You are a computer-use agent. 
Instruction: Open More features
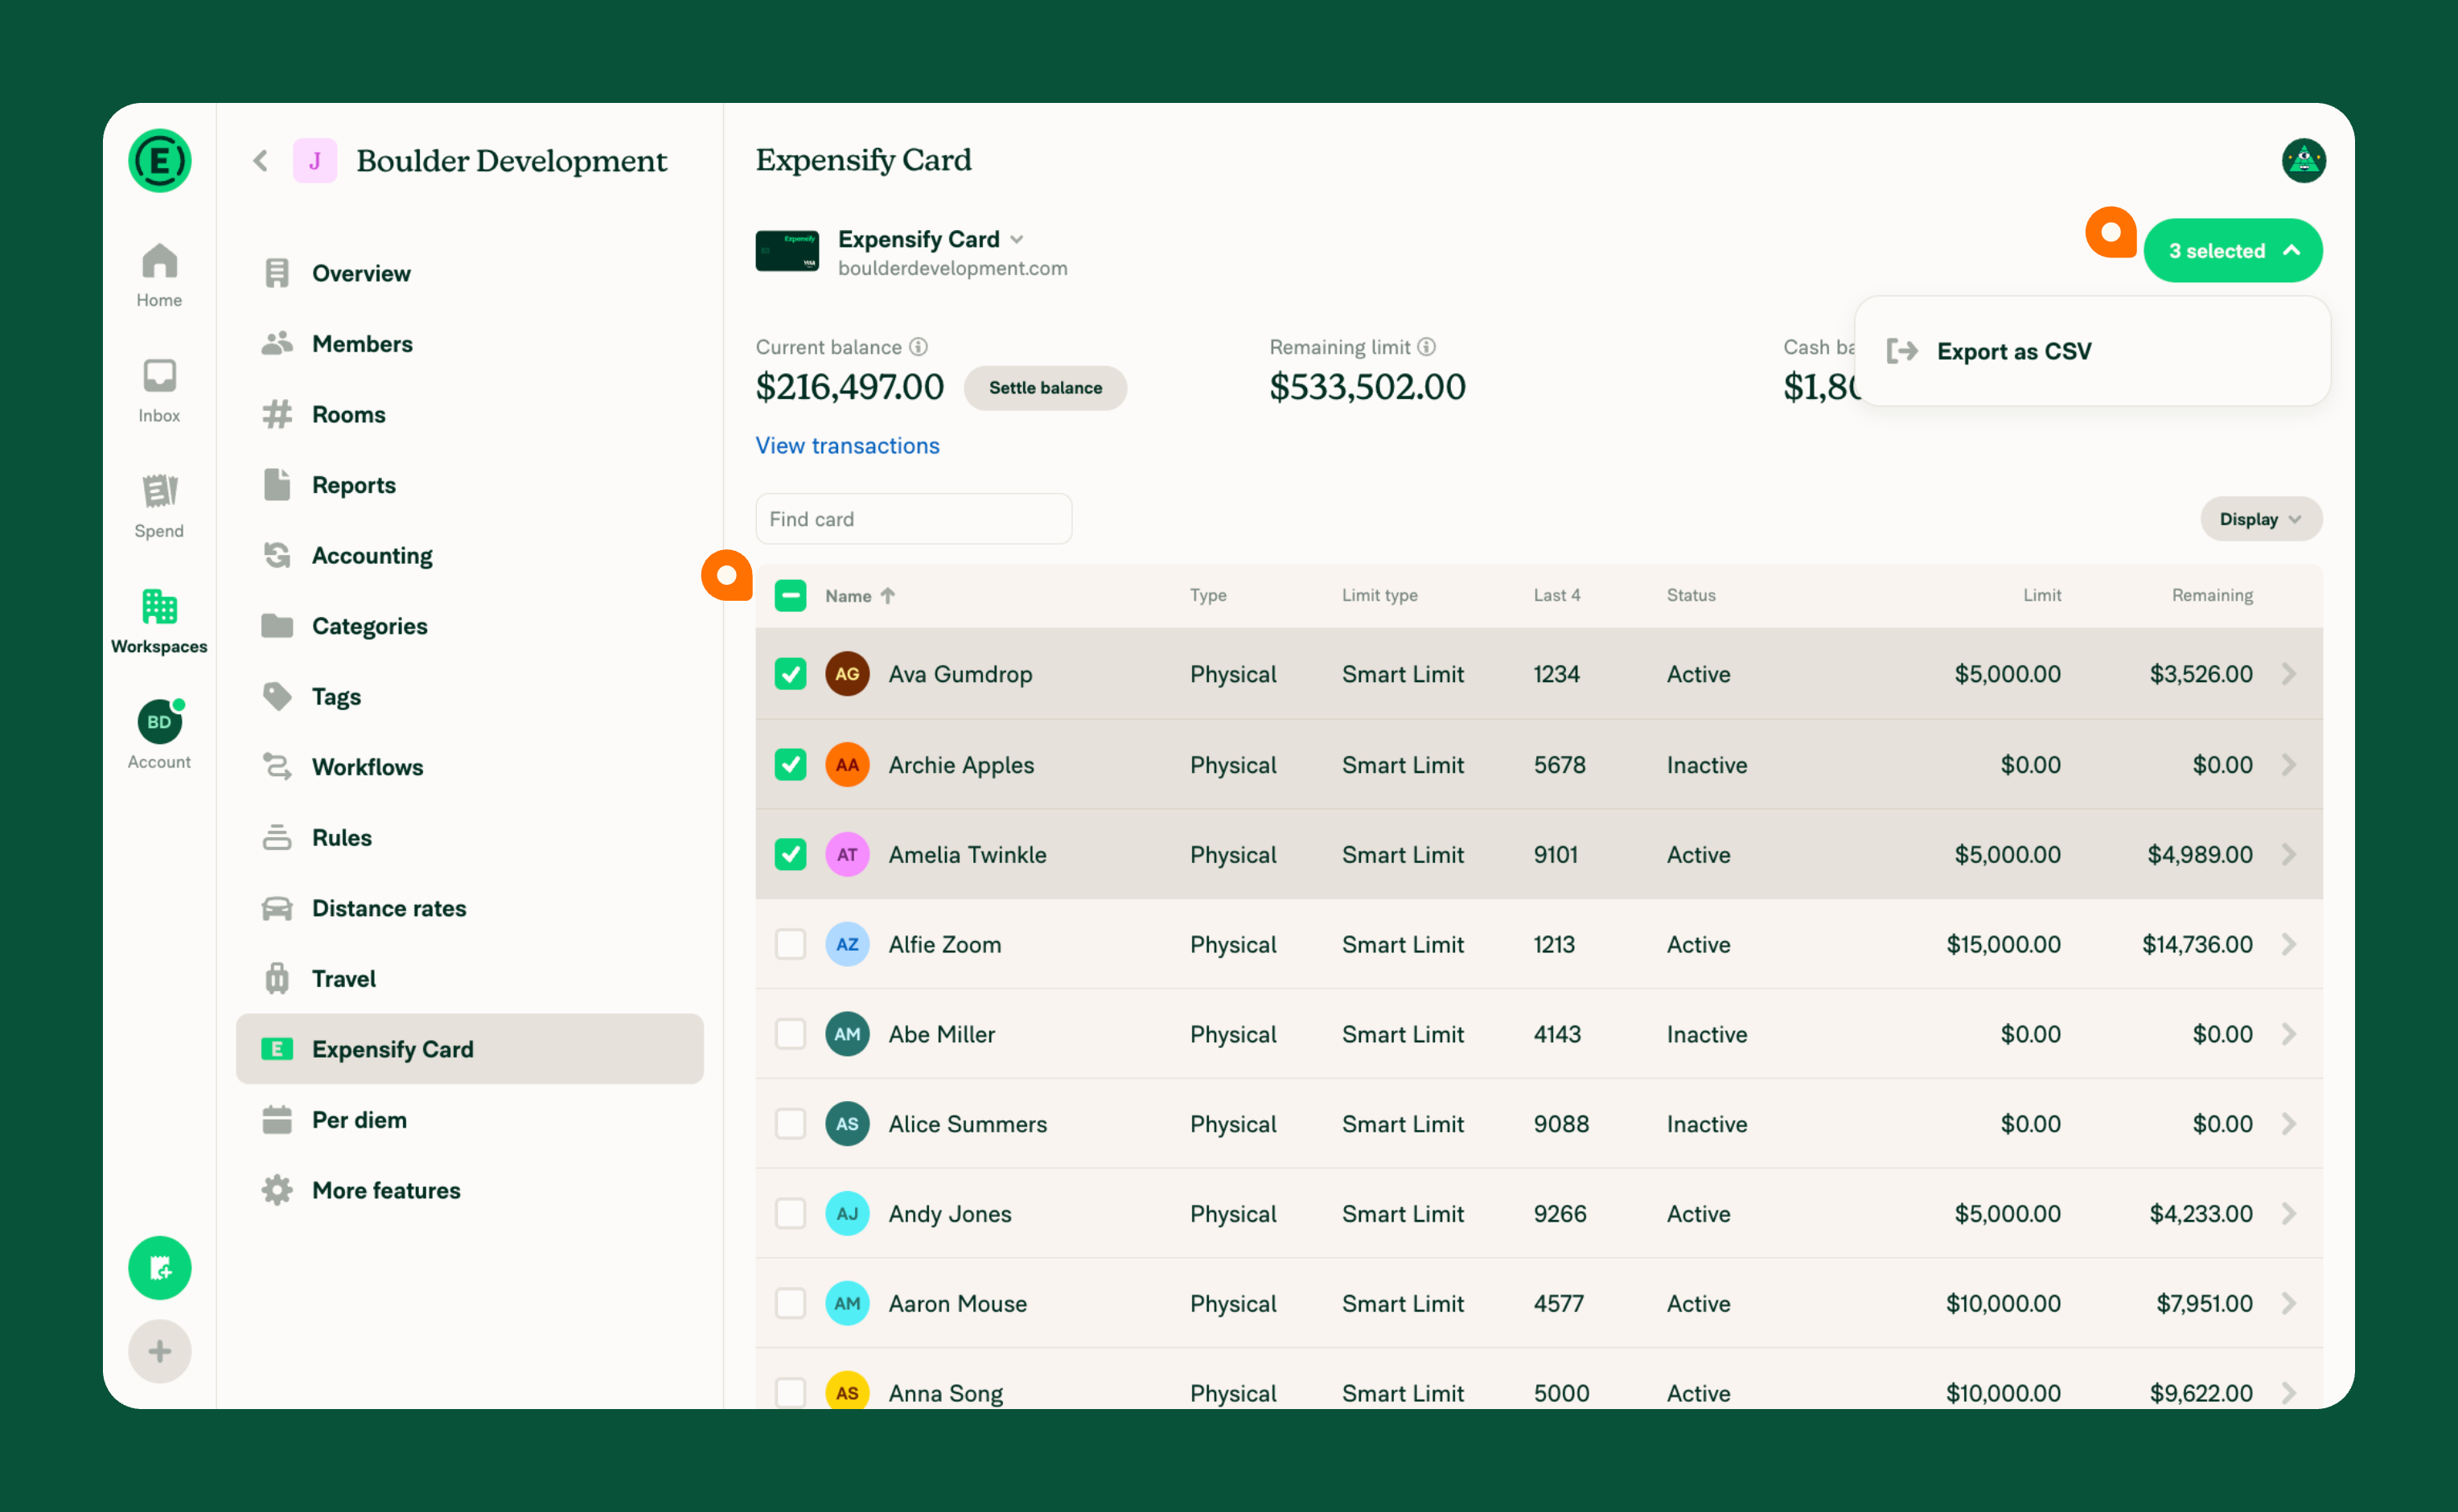click(469, 1190)
